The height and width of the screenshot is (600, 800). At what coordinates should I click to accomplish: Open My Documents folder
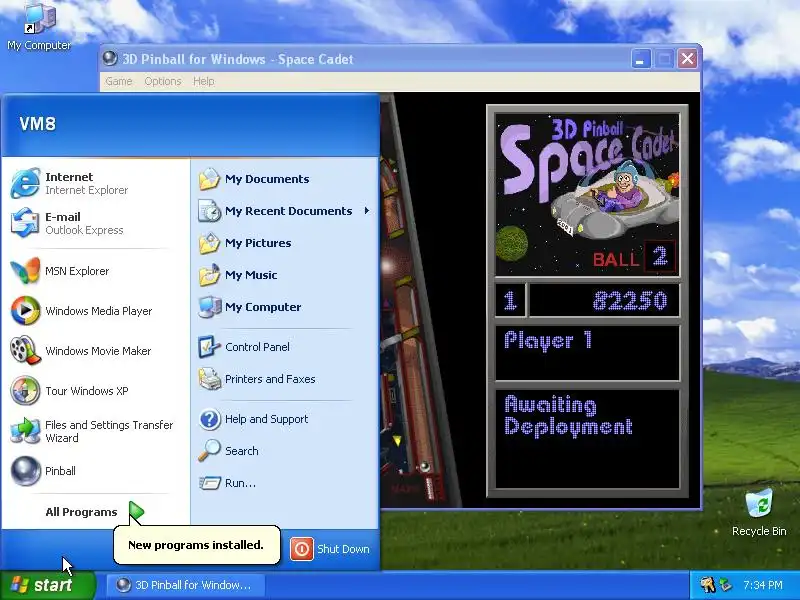coord(285,179)
